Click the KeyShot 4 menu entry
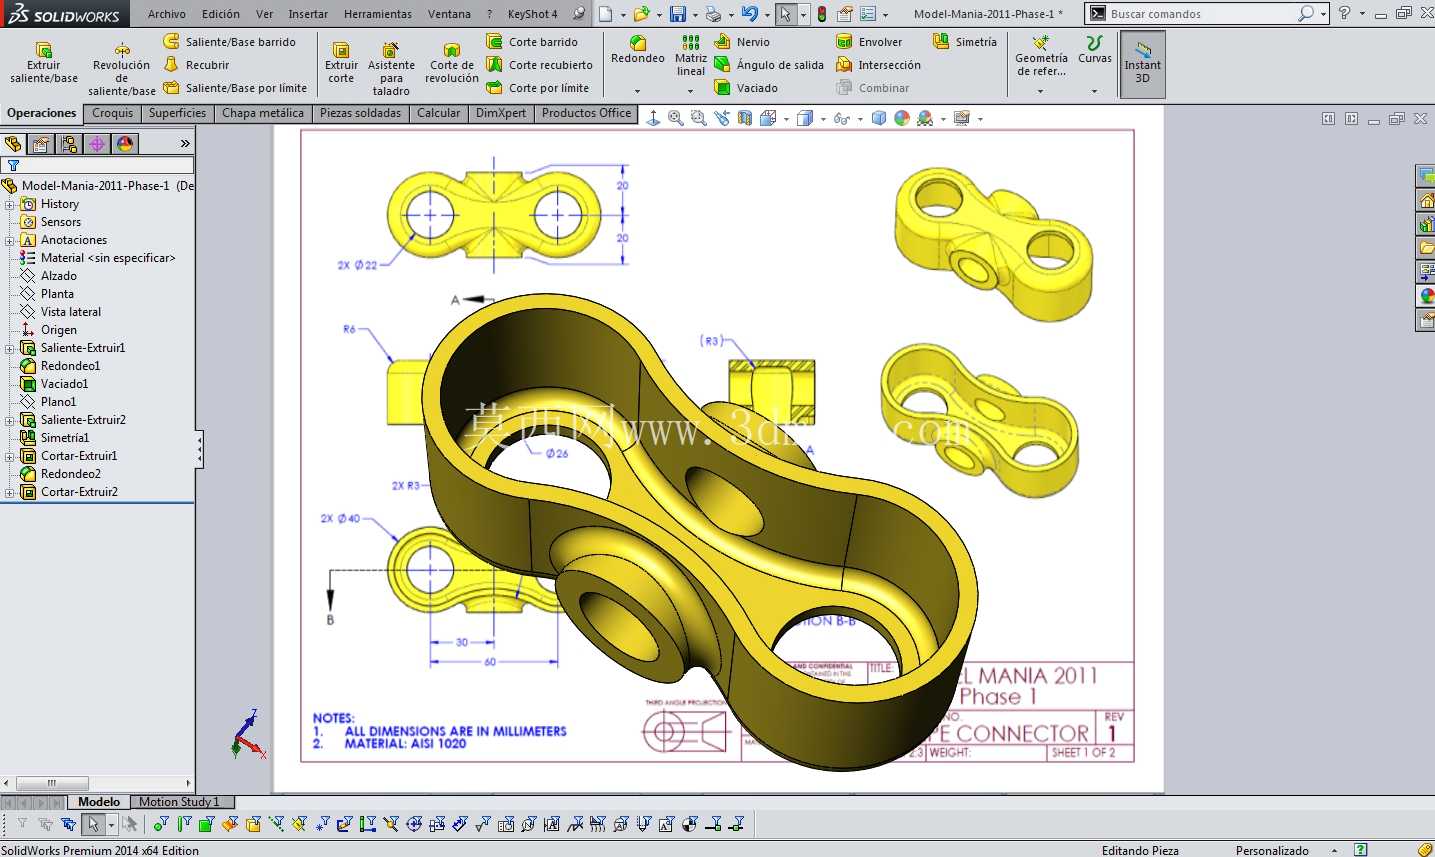This screenshot has height=857, width=1435. point(533,14)
